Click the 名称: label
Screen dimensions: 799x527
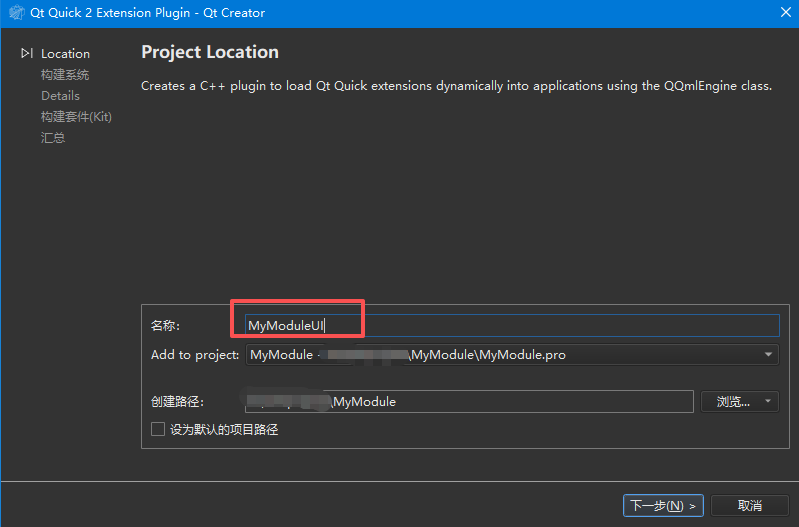165,326
